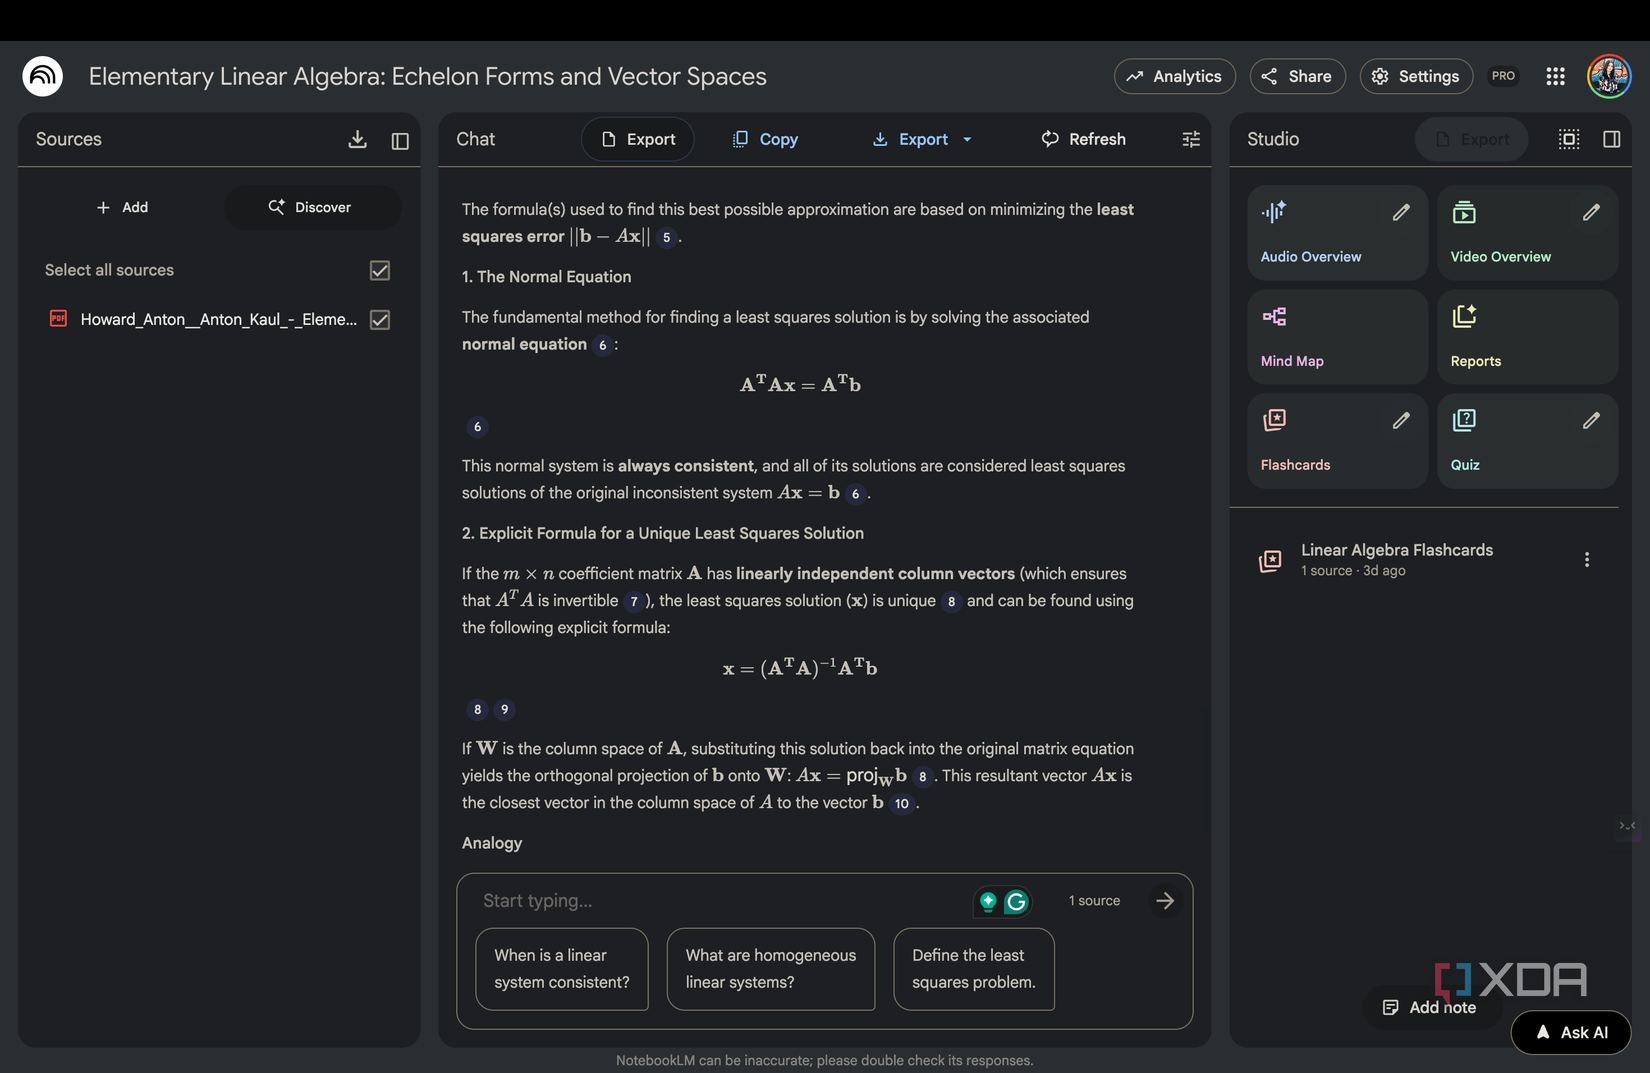Open the Google apps grid
1650x1073 pixels.
[1555, 77]
